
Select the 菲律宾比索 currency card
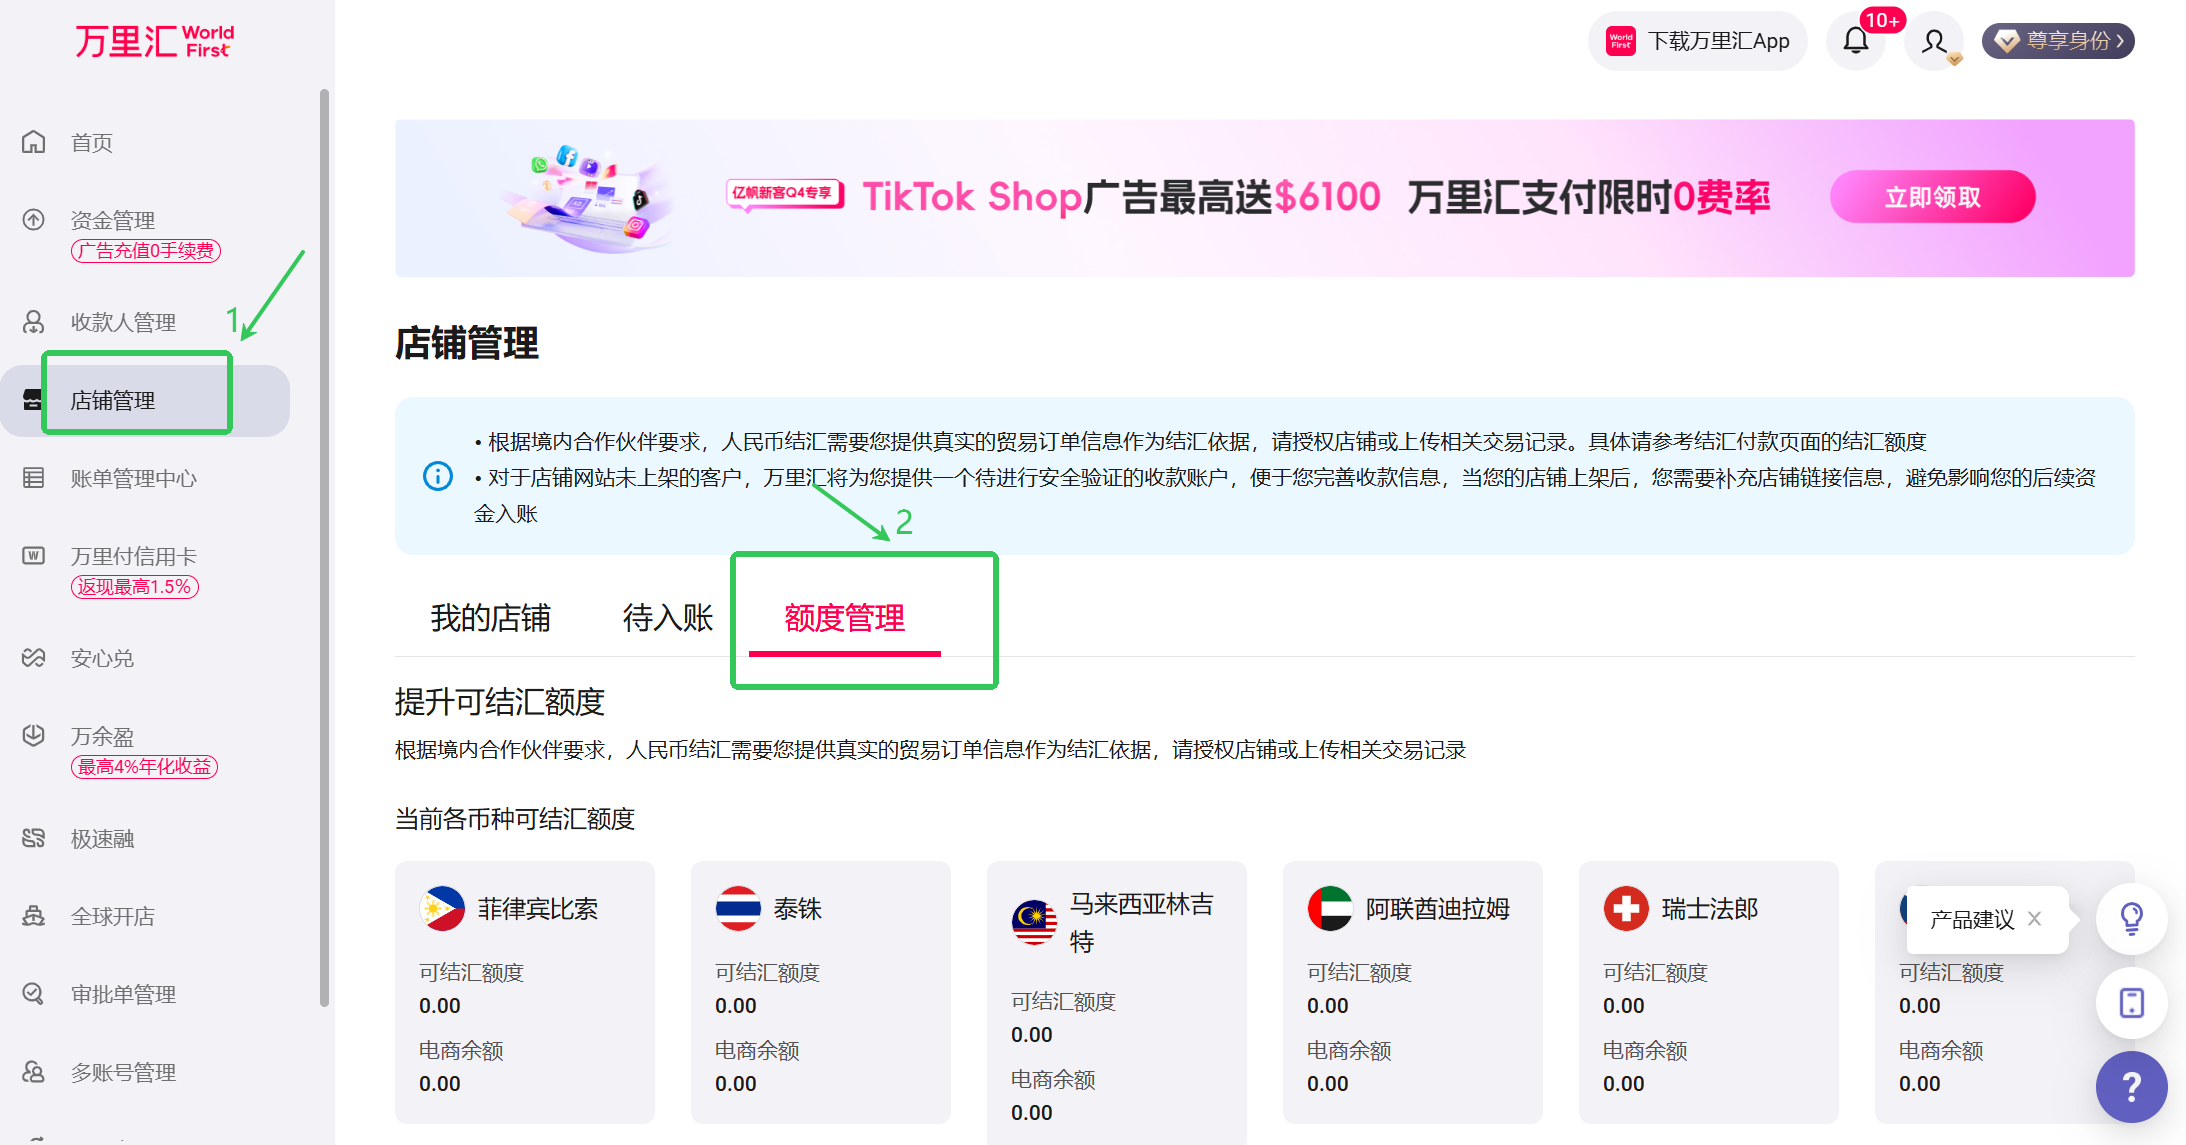click(524, 990)
